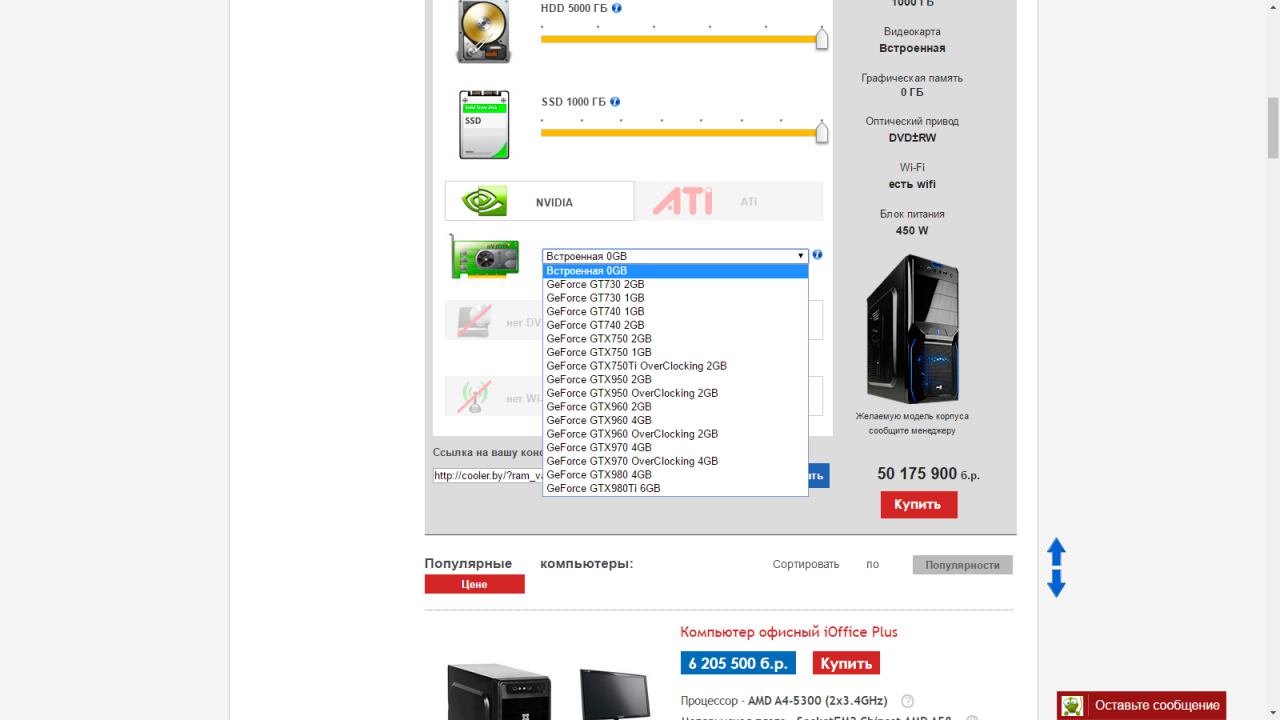The height and width of the screenshot is (720, 1280).
Task: Switch to the ATI video card tab
Action: [x=729, y=201]
